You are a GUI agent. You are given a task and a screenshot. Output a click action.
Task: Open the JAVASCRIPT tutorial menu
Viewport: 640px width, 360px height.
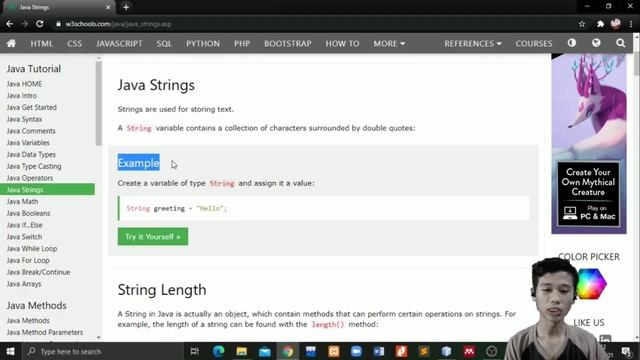tap(119, 43)
